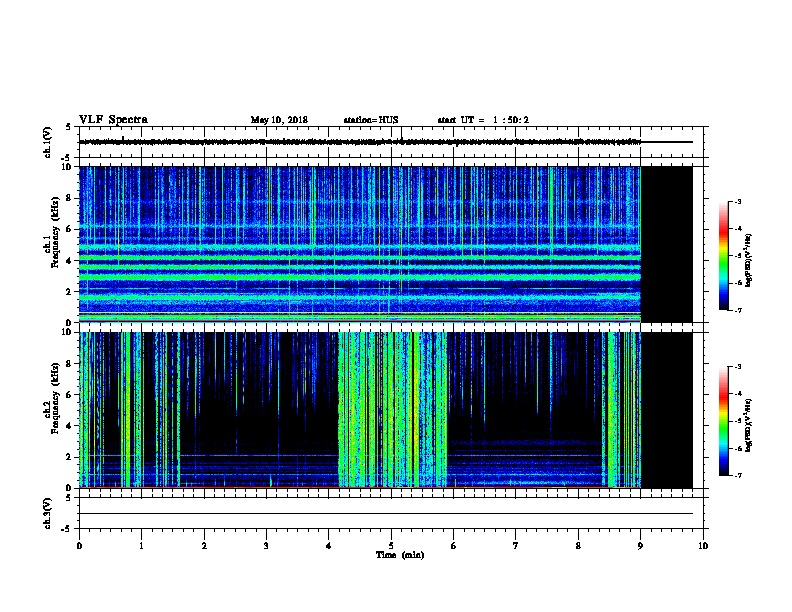Click the "5" tick on the Time axis

(391, 546)
